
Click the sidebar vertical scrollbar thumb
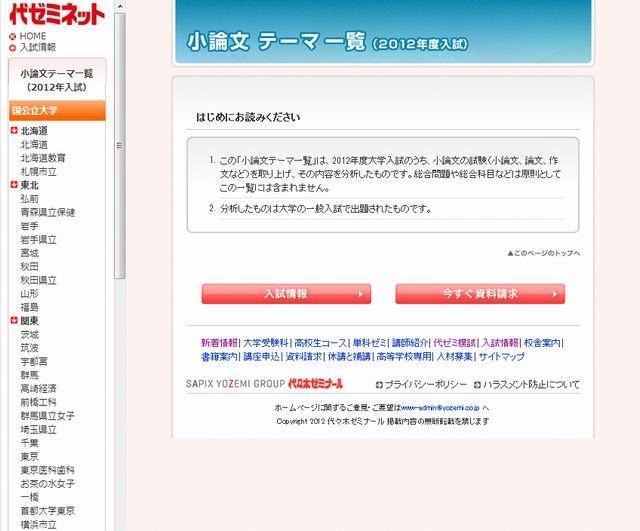120,146
